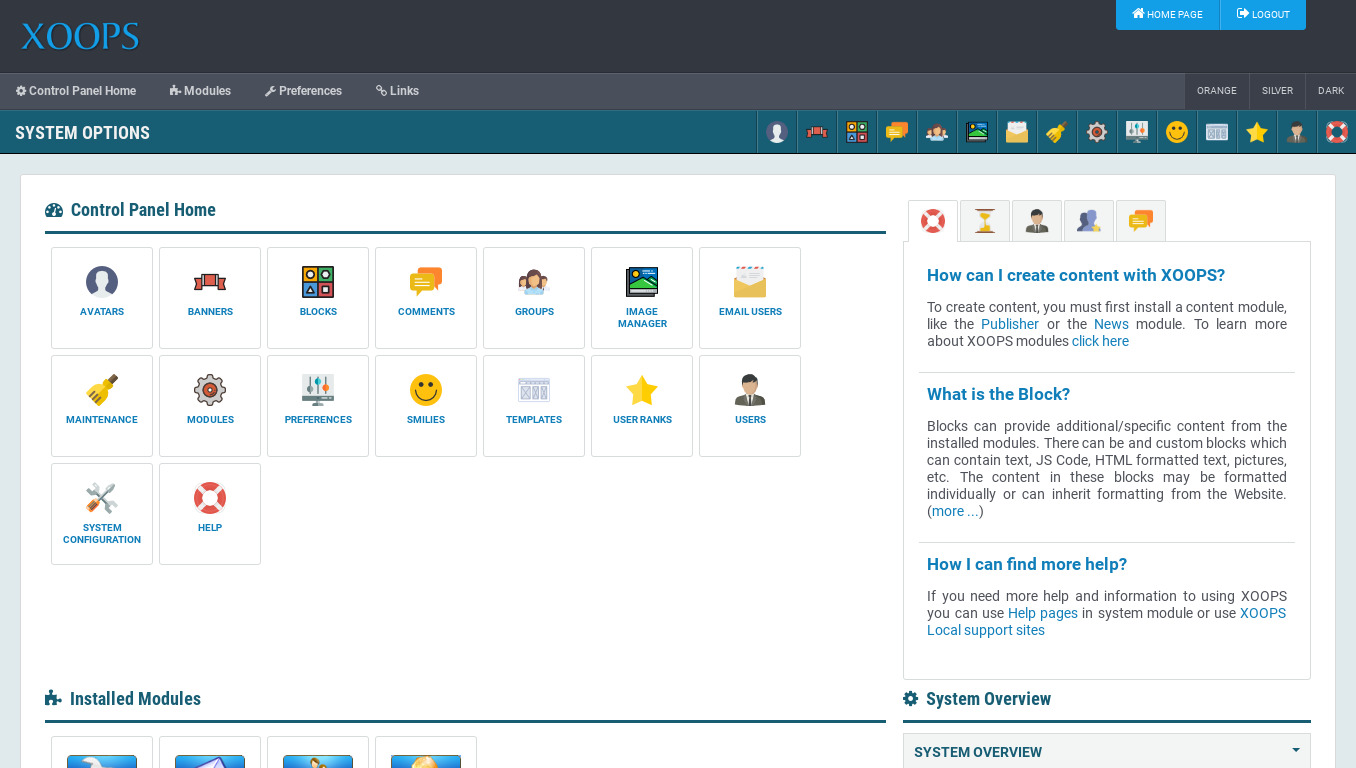Switch to the hourglass tab
Screen dimensions: 1356x768
[985, 221]
